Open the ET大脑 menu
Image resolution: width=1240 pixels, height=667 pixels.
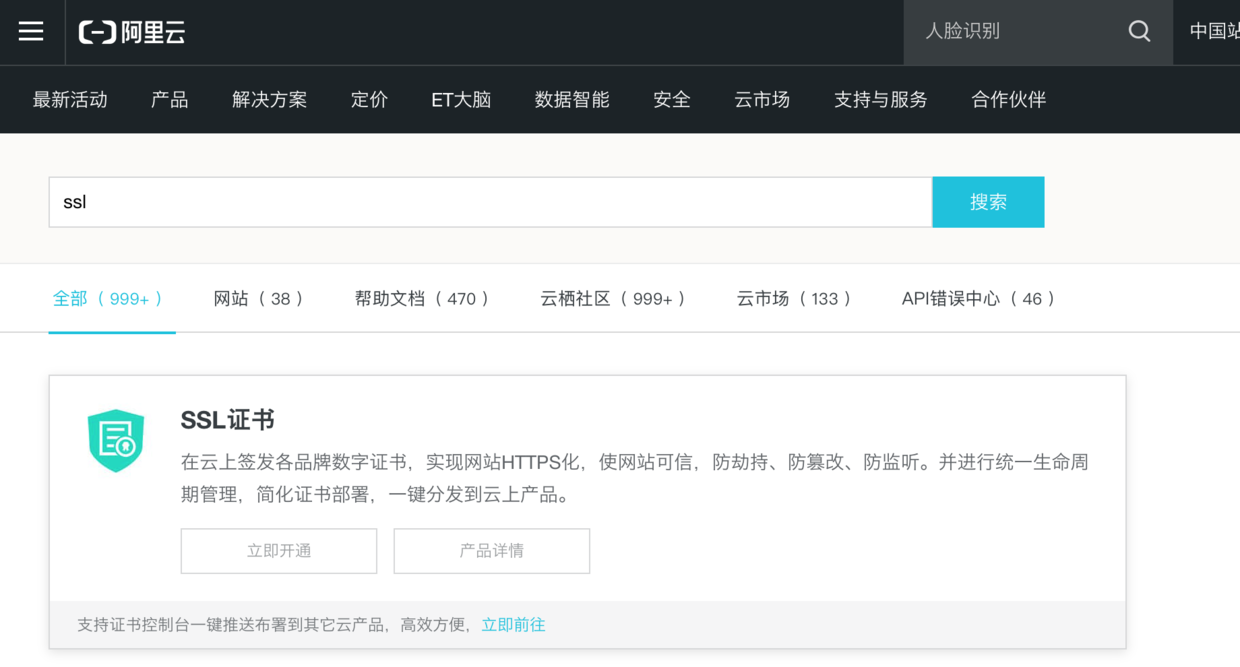click(461, 100)
